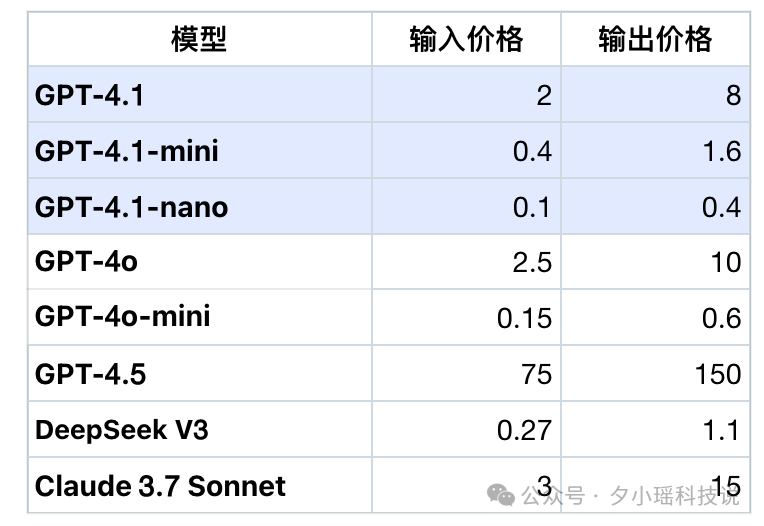Select the GPT-4.5 model name cell
764x526 pixels.
click(90, 374)
